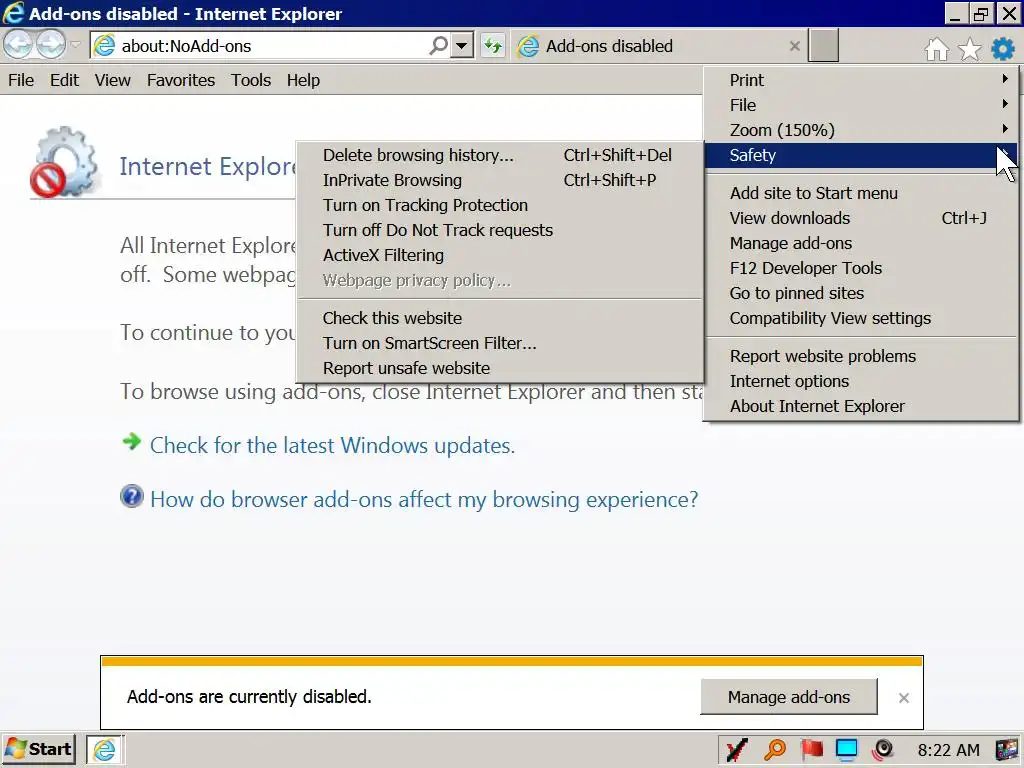The width and height of the screenshot is (1024, 768).
Task: Close the Add-ons disabled tab
Action: (x=794, y=46)
